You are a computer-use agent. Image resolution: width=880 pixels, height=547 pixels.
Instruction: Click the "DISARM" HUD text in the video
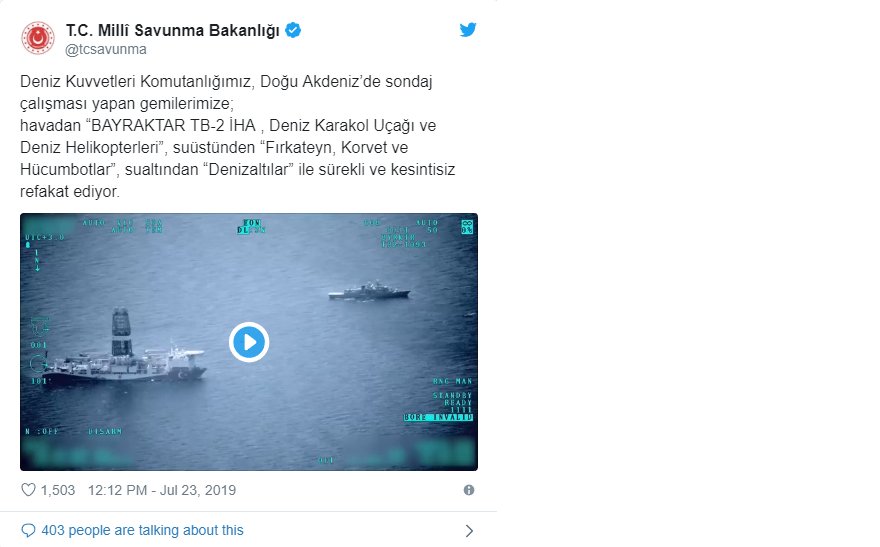104,432
